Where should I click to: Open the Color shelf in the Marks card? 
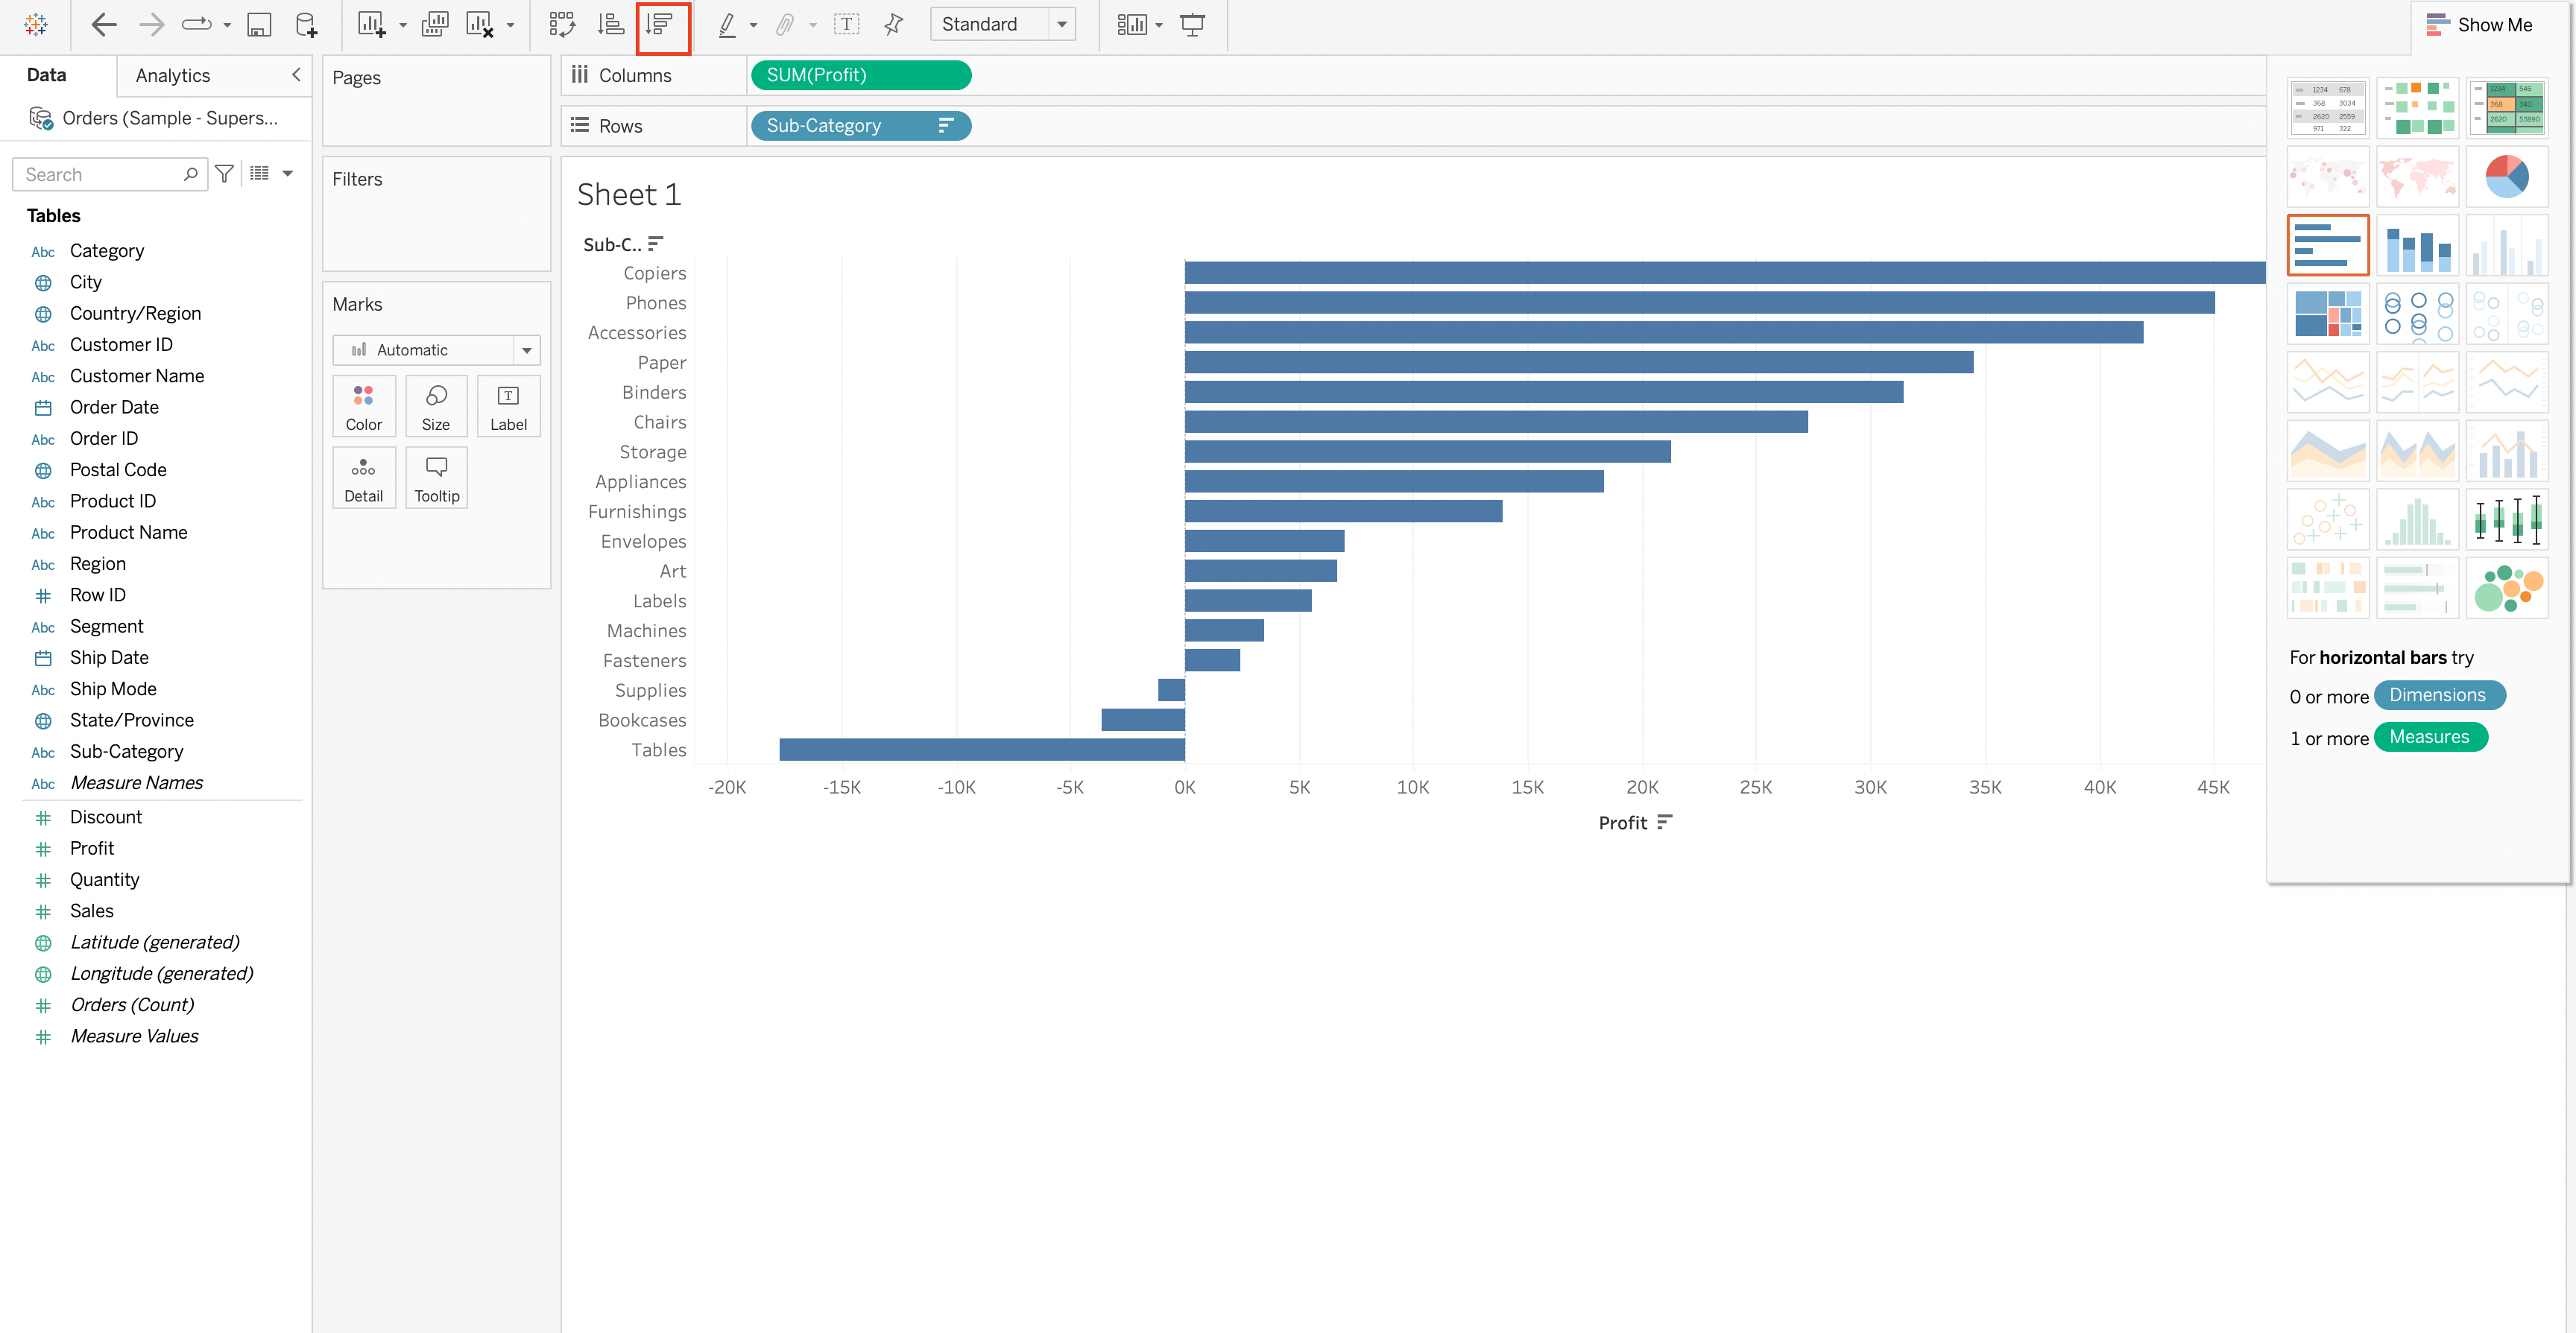coord(363,405)
